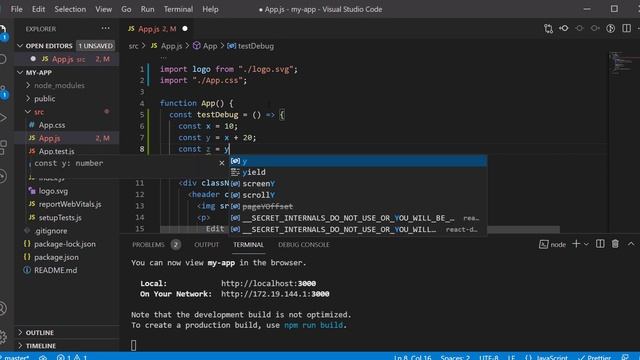Image resolution: width=640 pixels, height=360 pixels.
Task: Select the 'yield' autocomplete suggestion
Action: [x=358, y=172]
